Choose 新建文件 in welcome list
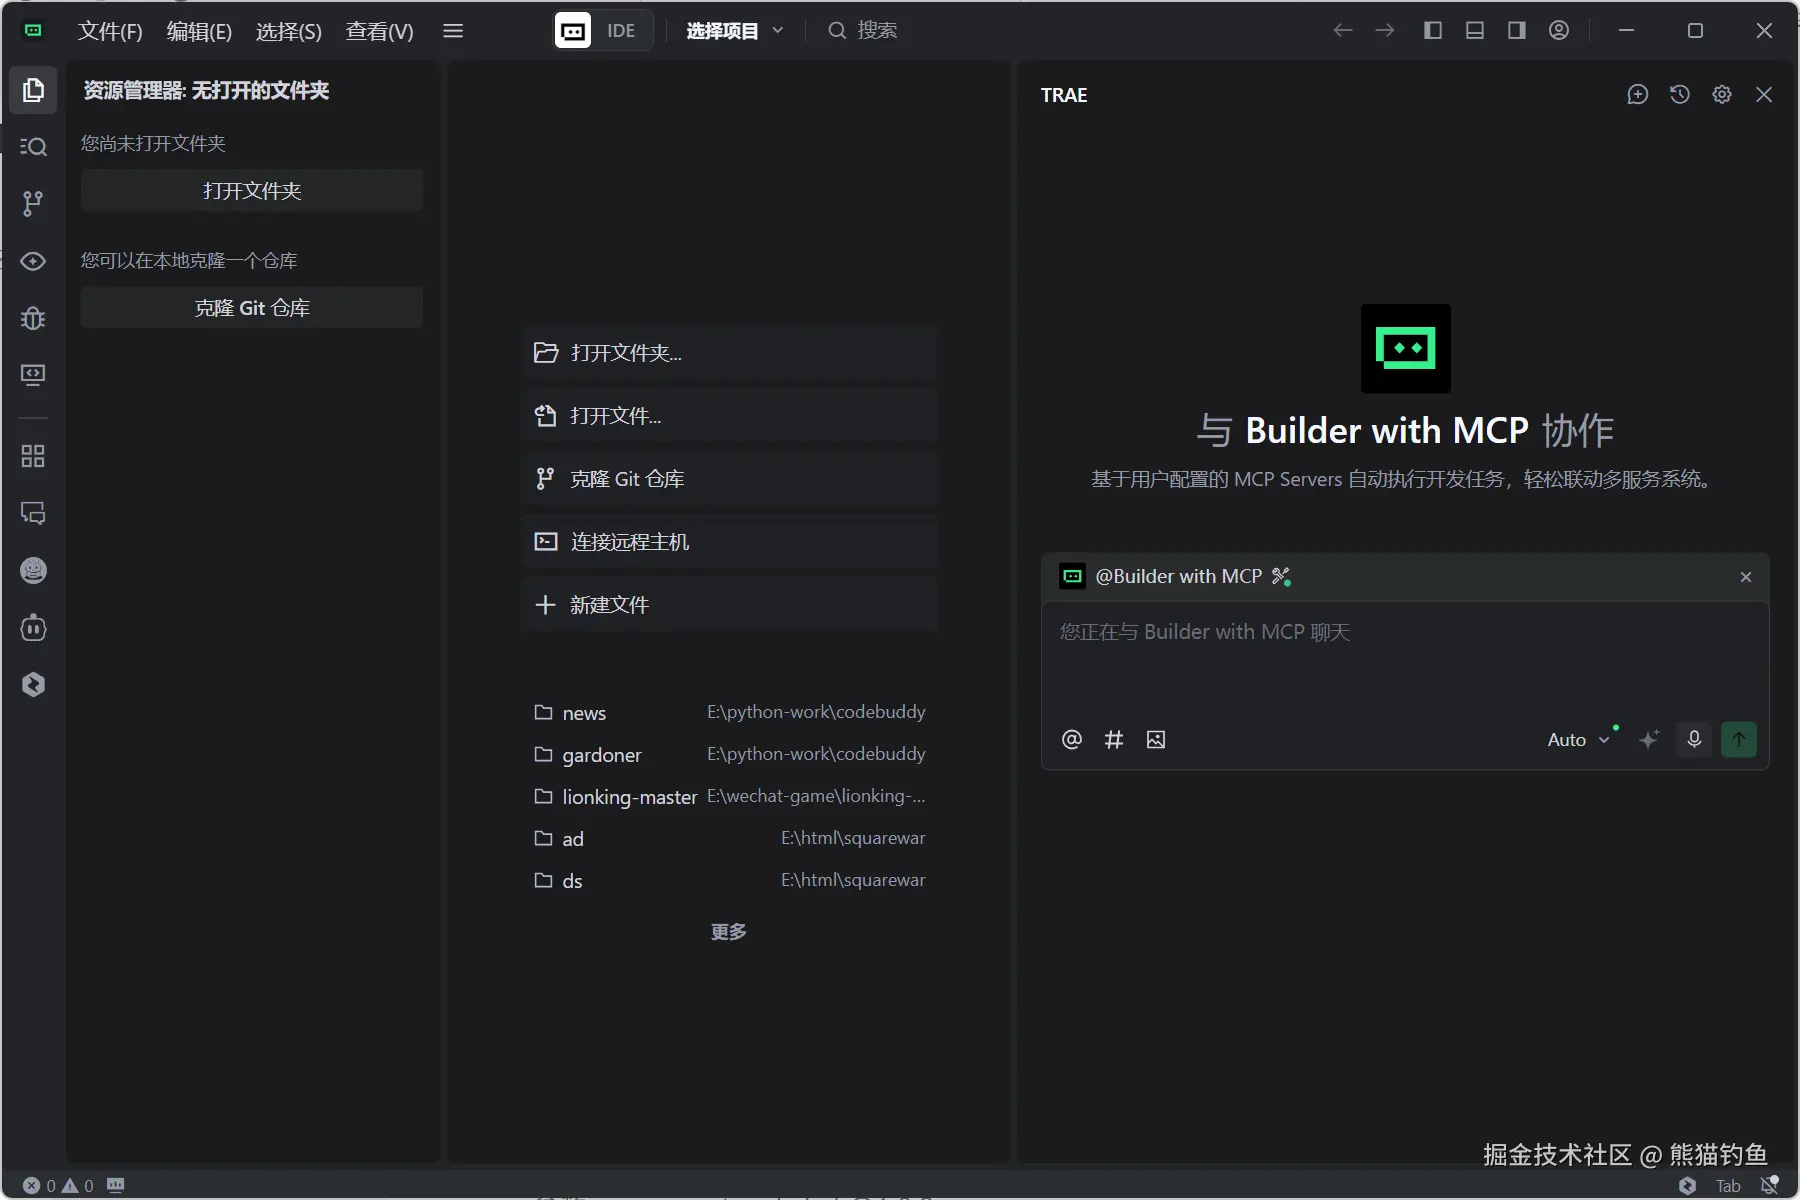1800x1200 pixels. click(x=729, y=605)
